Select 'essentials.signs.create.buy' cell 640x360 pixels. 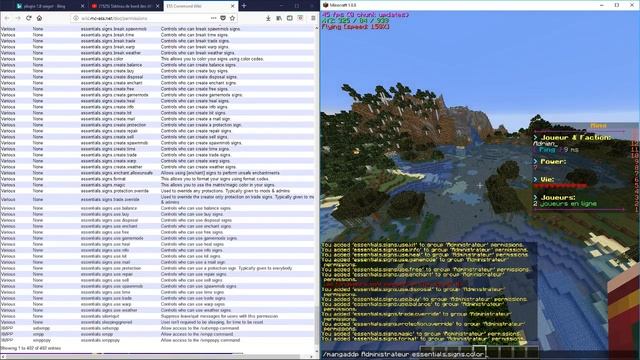point(107,71)
